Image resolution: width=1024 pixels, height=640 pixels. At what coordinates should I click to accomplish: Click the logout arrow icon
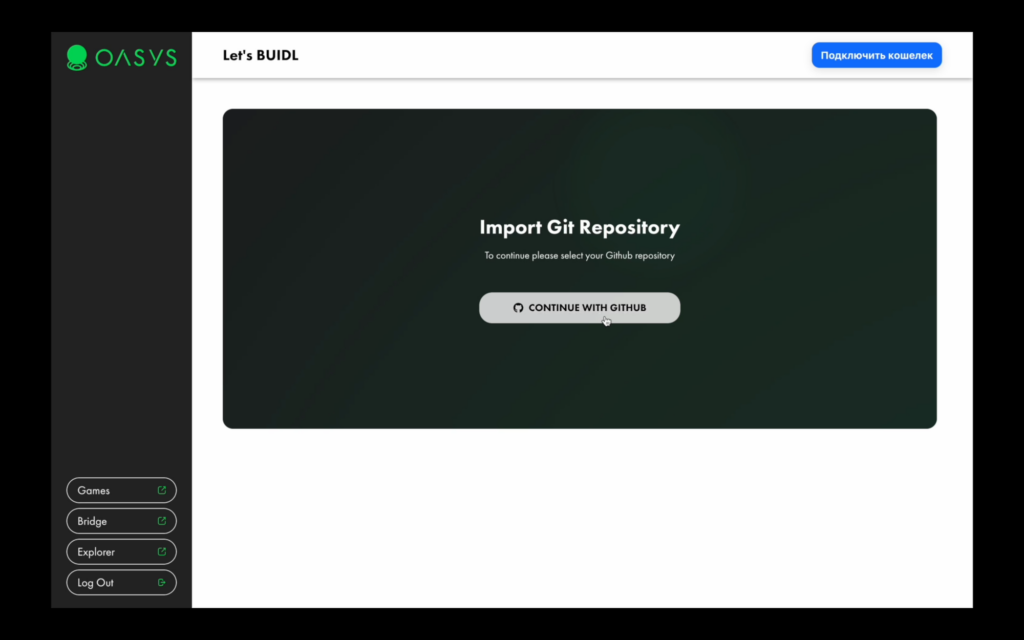(162, 583)
